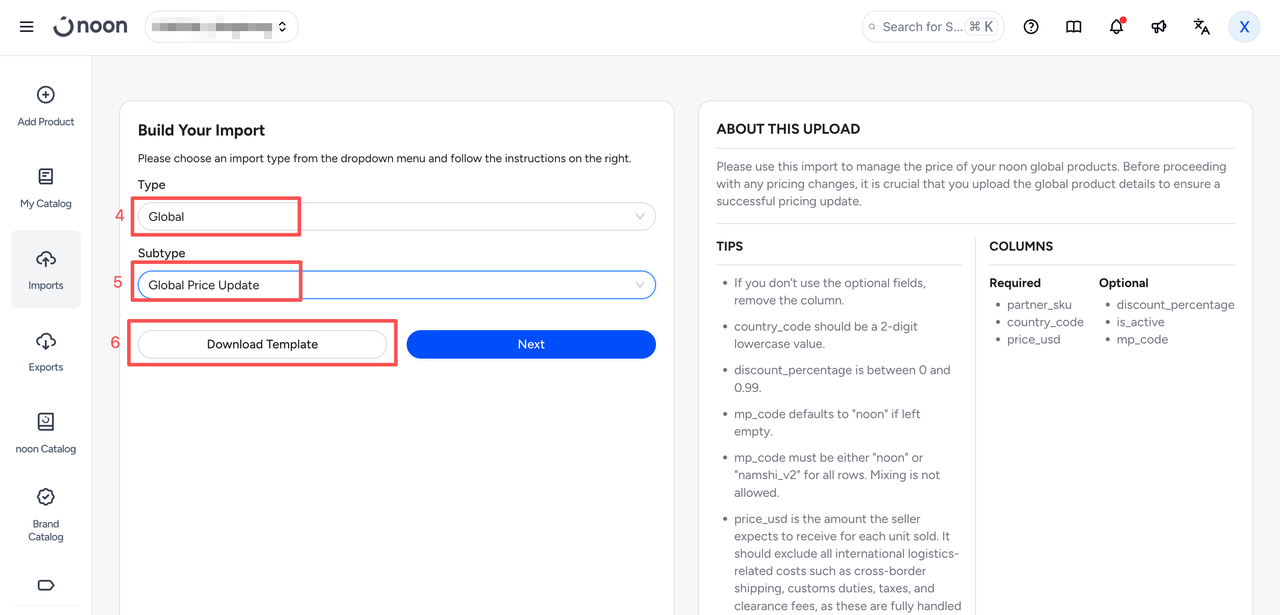Image resolution: width=1280 pixels, height=615 pixels.
Task: Open the guide book icon
Action: [1074, 27]
